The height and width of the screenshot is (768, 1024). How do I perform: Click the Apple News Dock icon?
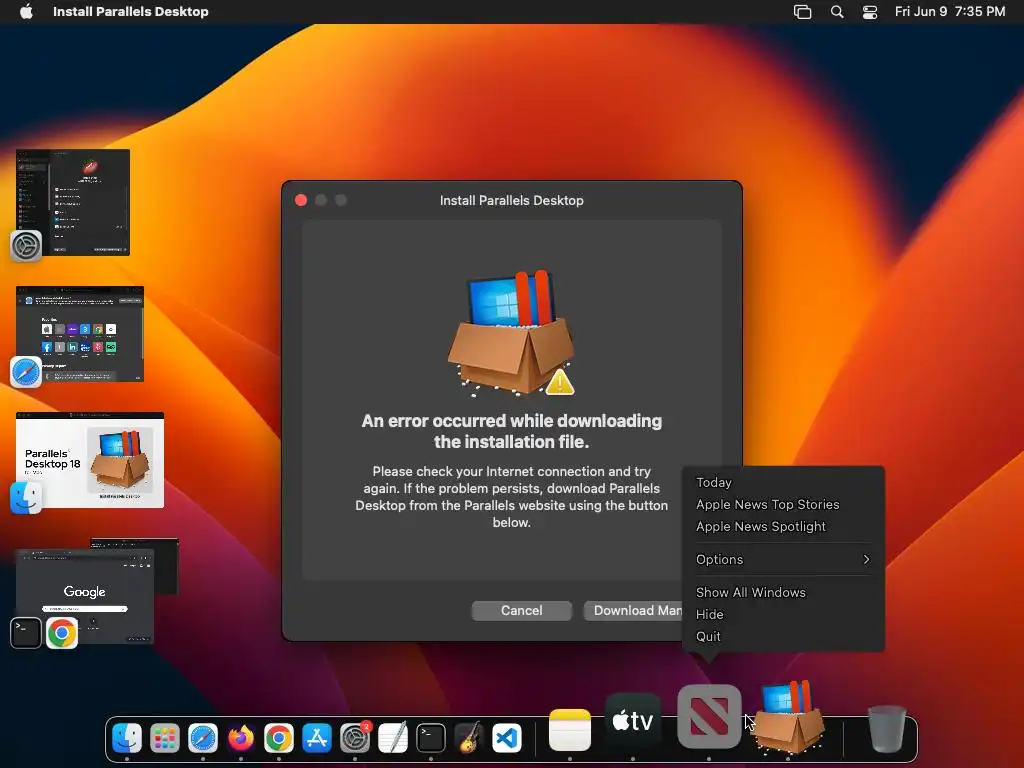[x=709, y=716]
